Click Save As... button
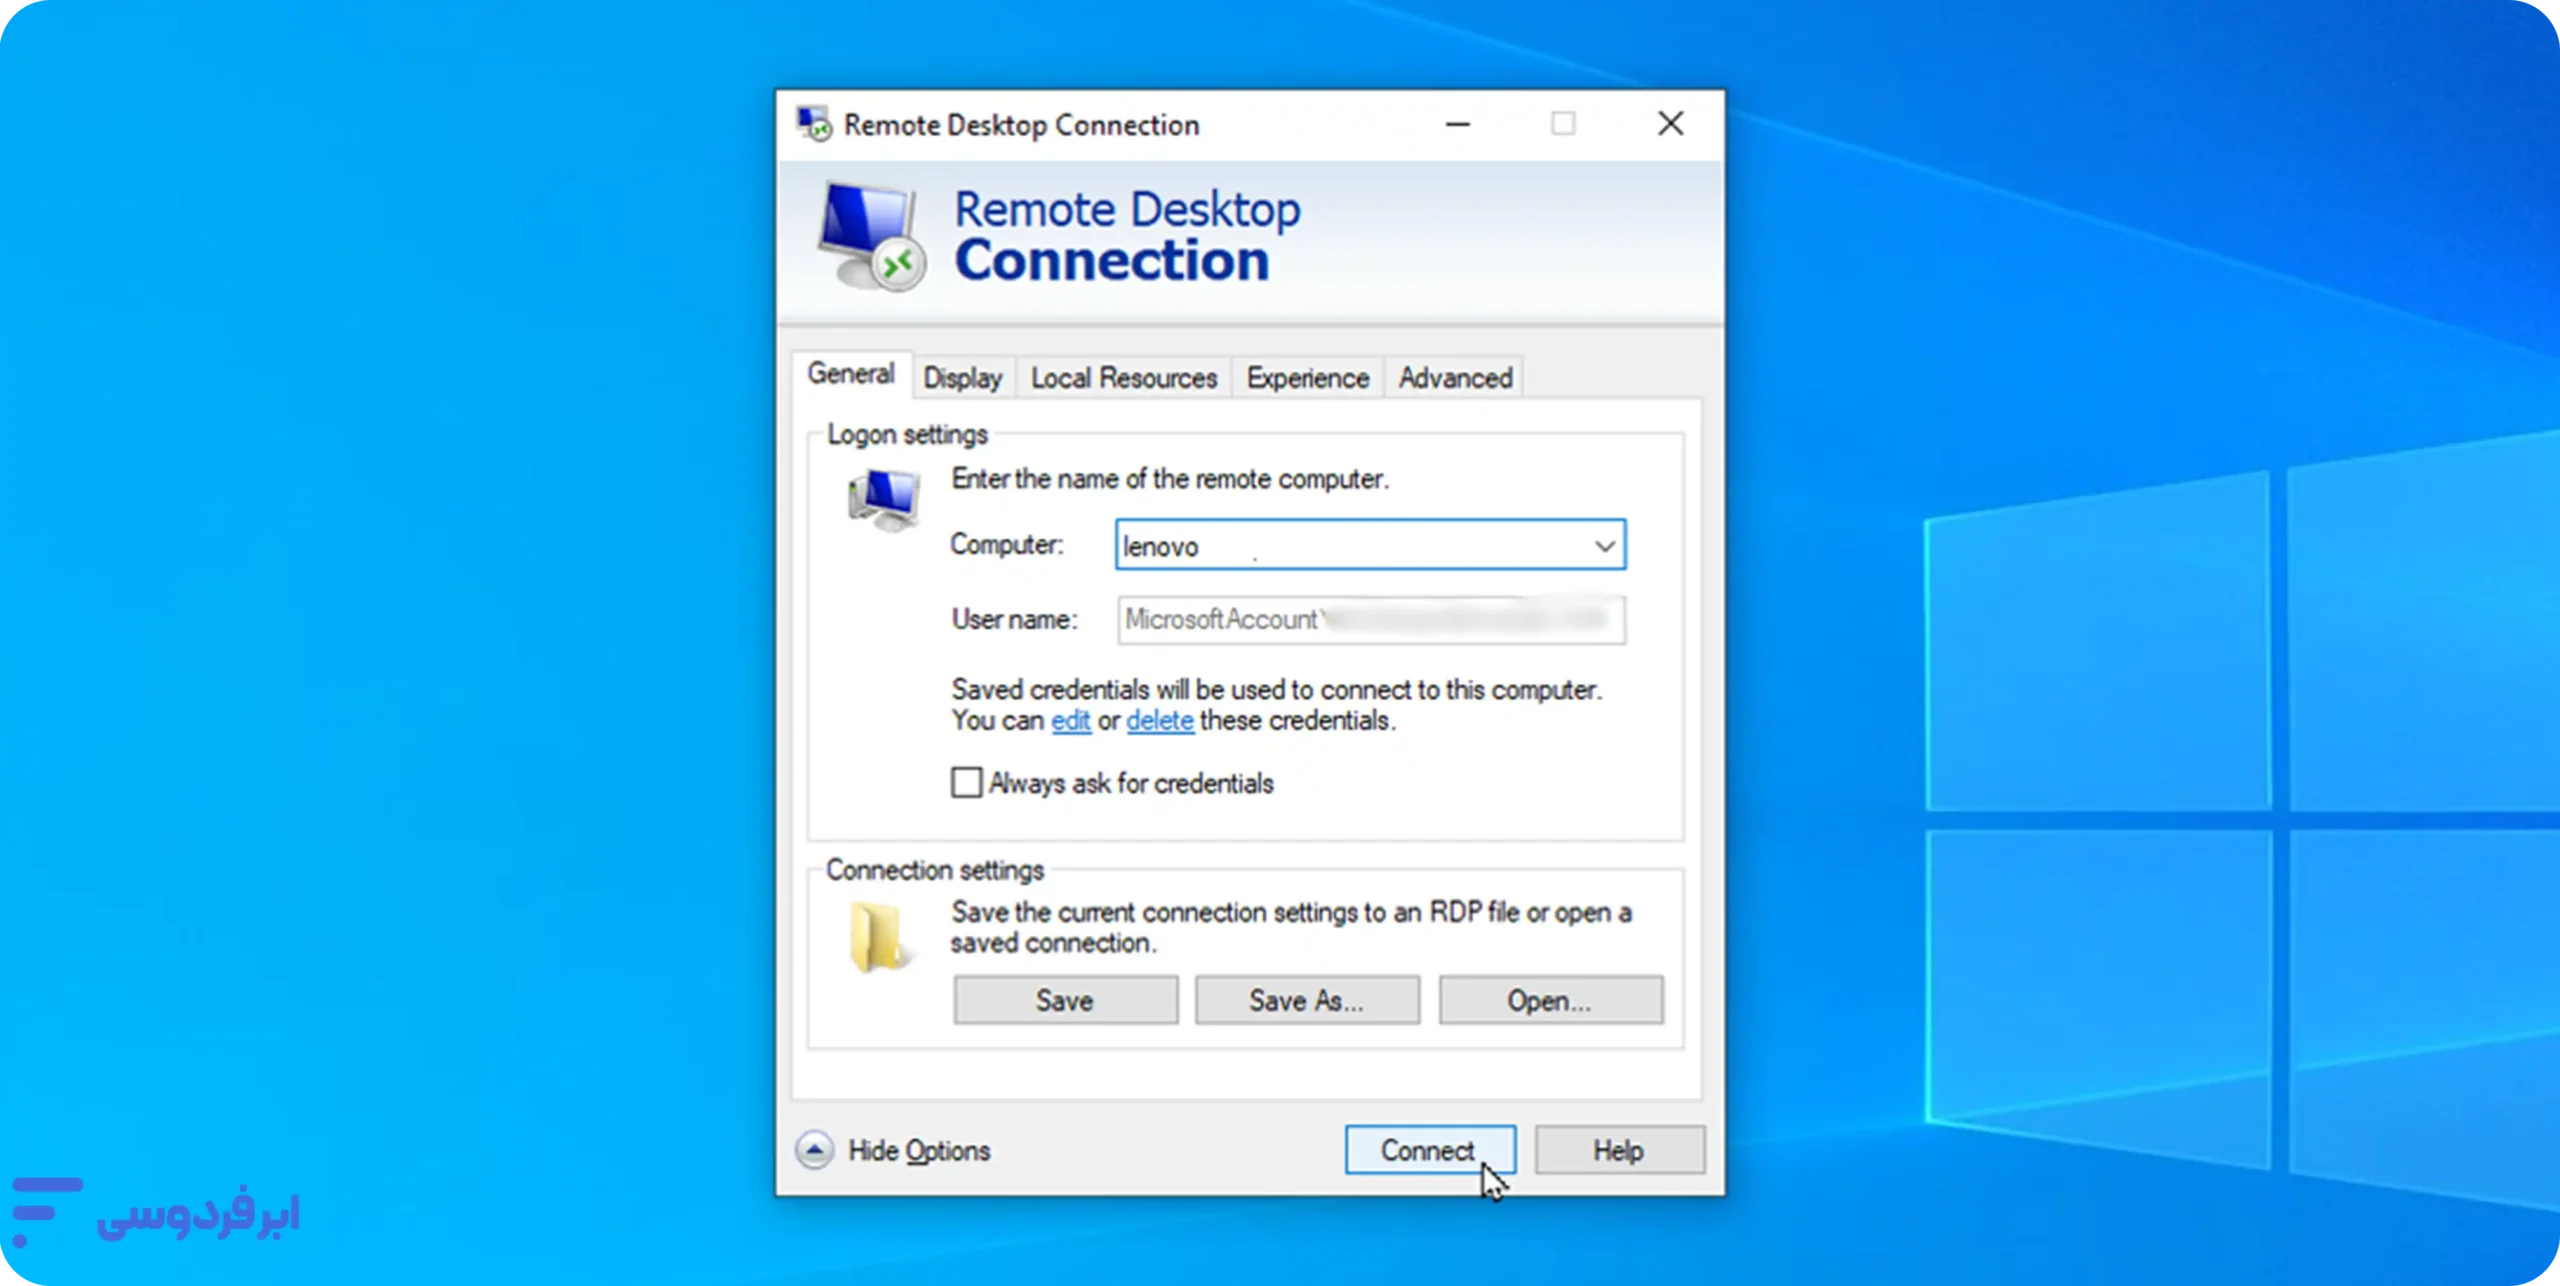 (x=1307, y=1000)
